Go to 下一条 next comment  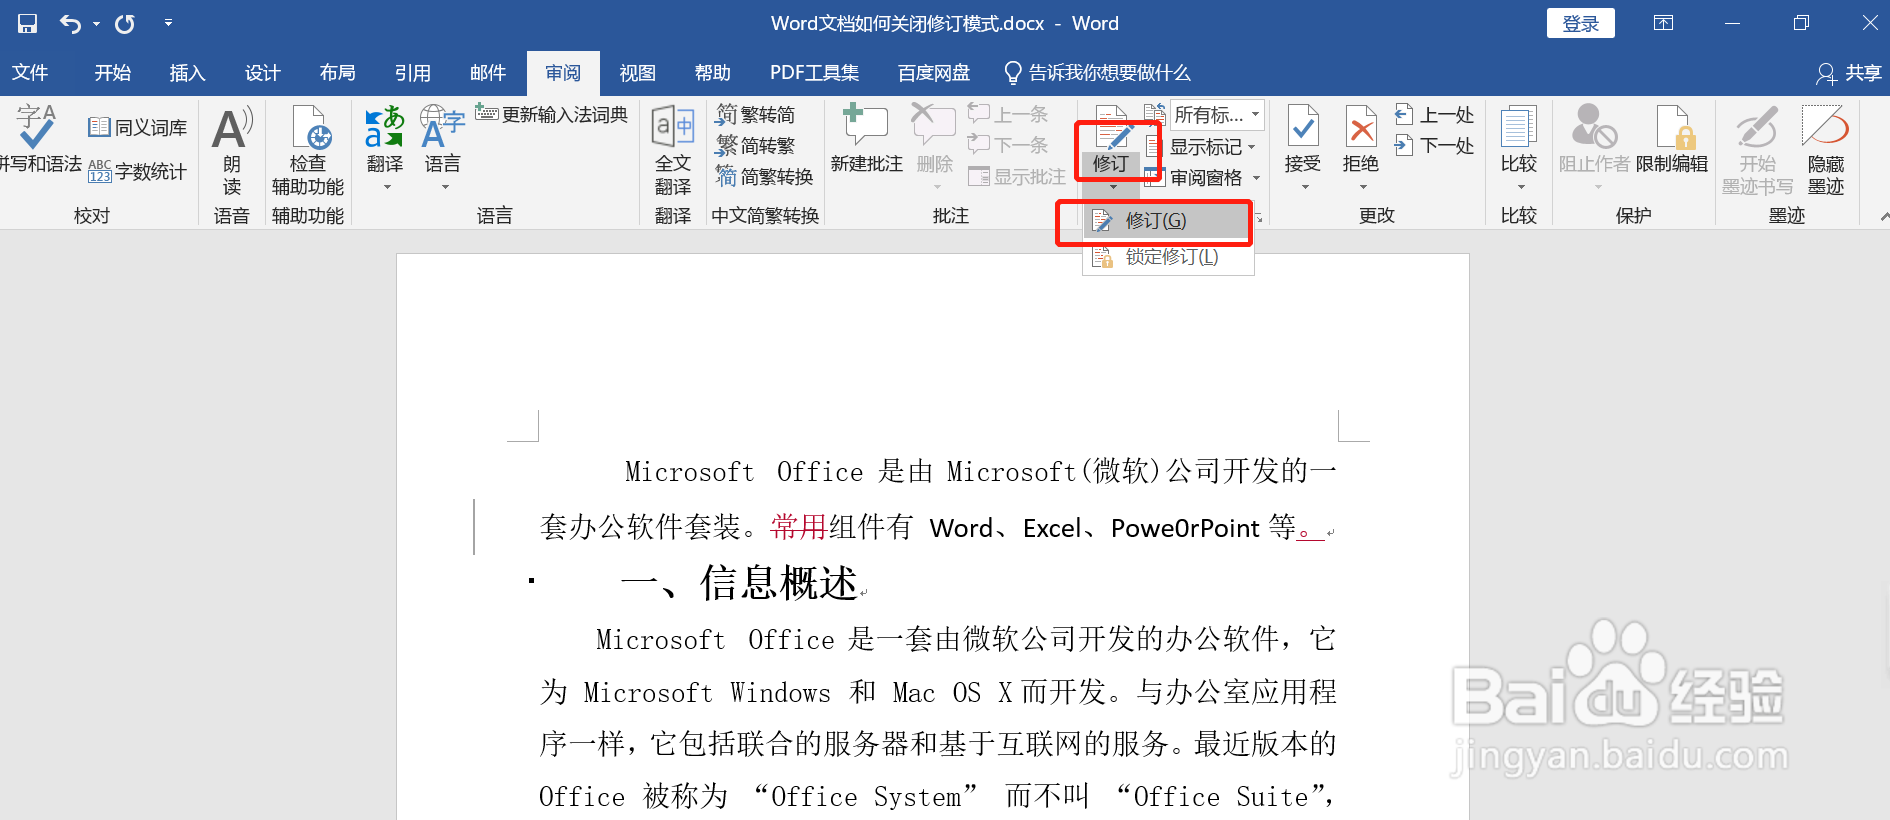[x=1008, y=145]
